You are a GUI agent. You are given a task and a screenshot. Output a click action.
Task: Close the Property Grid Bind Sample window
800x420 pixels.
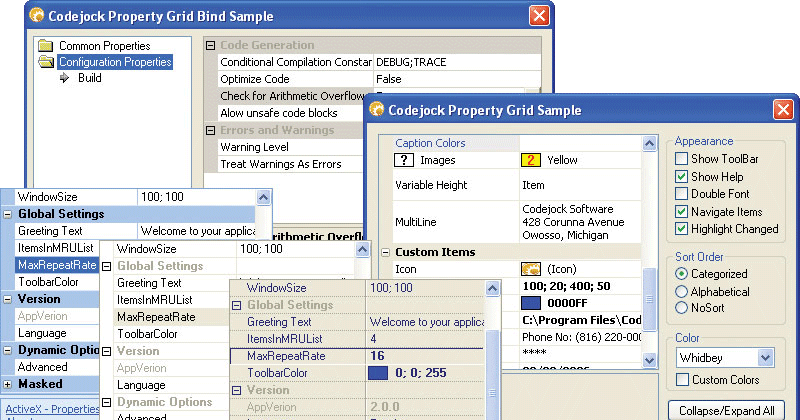pyautogui.click(x=539, y=15)
